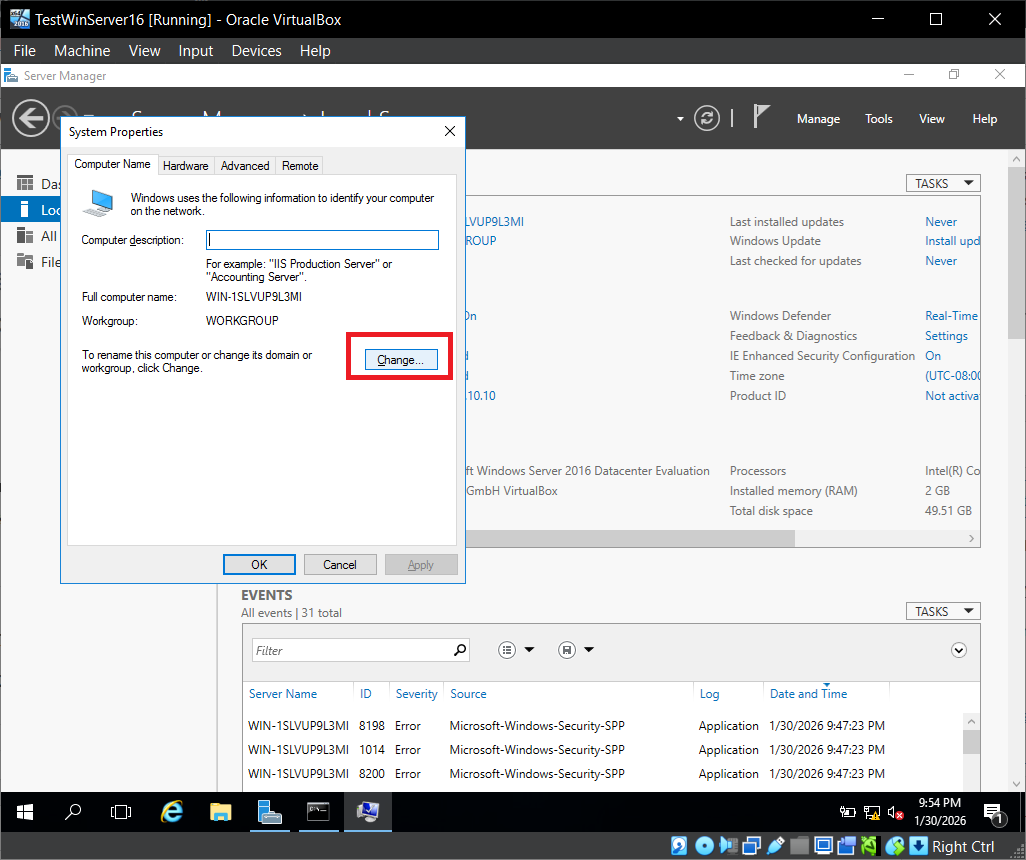Switch to the Hardware tab
1026x860 pixels.
[186, 166]
